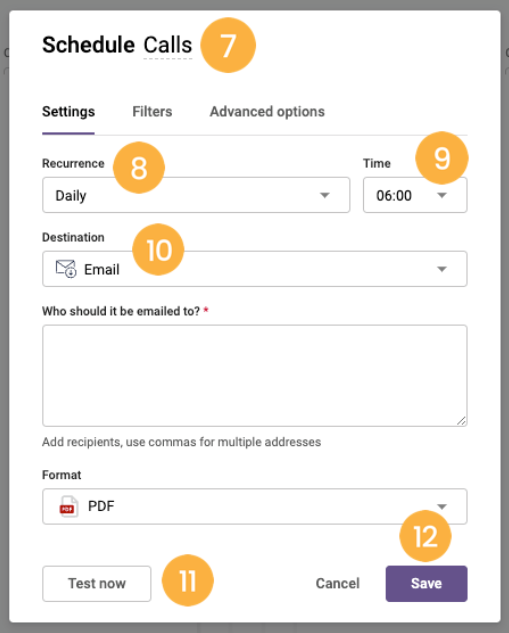Switch to the Filters tab
Image resolution: width=509 pixels, height=633 pixels.
pos(152,111)
